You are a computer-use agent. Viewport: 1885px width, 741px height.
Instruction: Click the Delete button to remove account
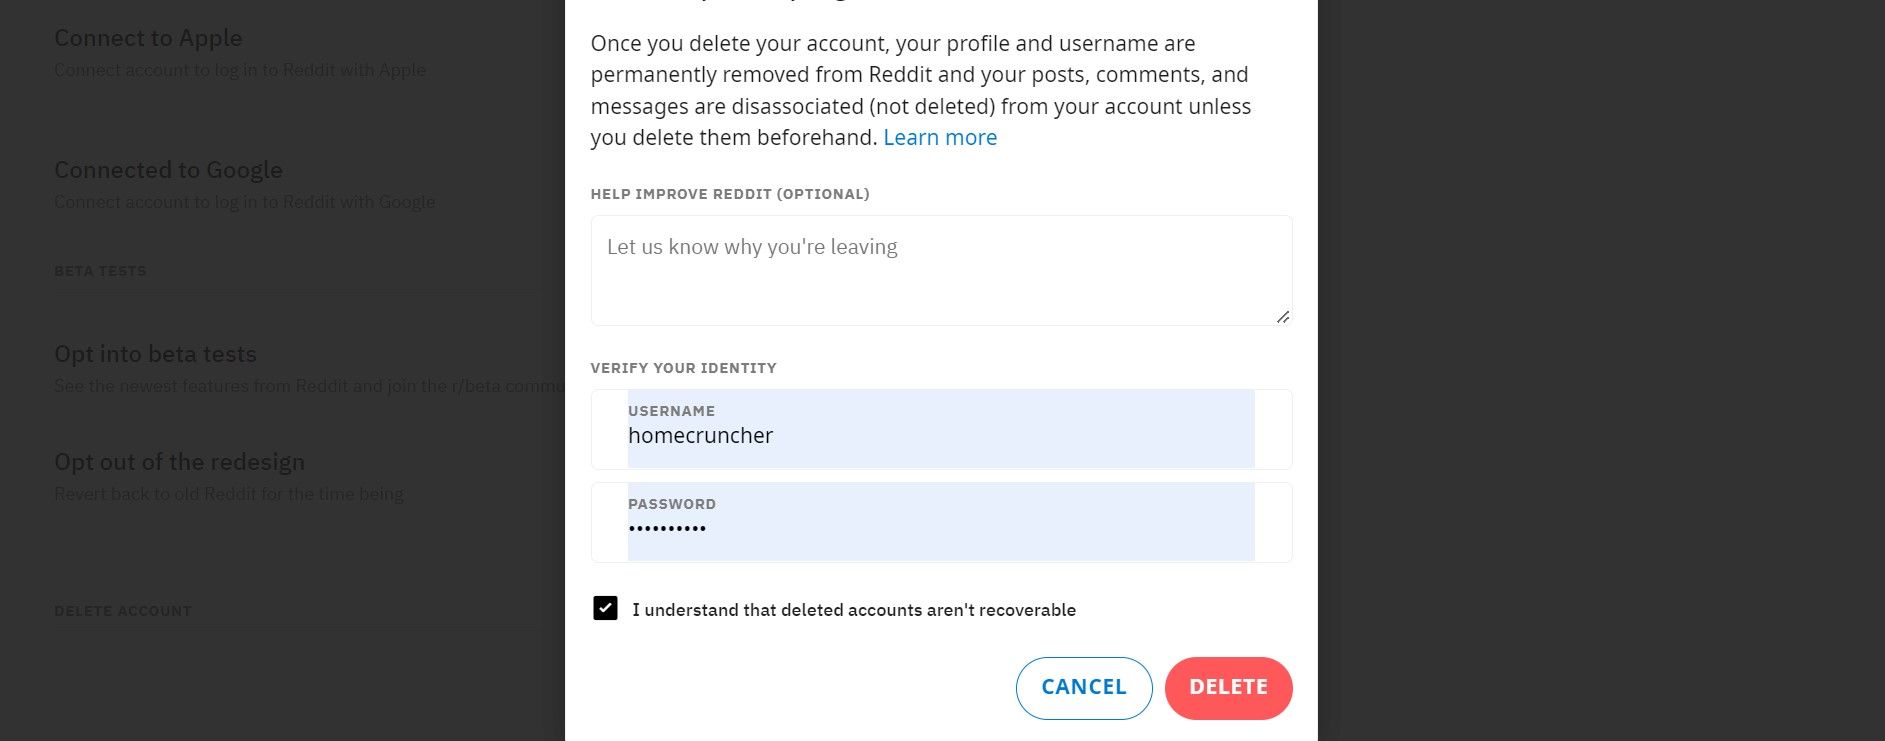coord(1228,687)
